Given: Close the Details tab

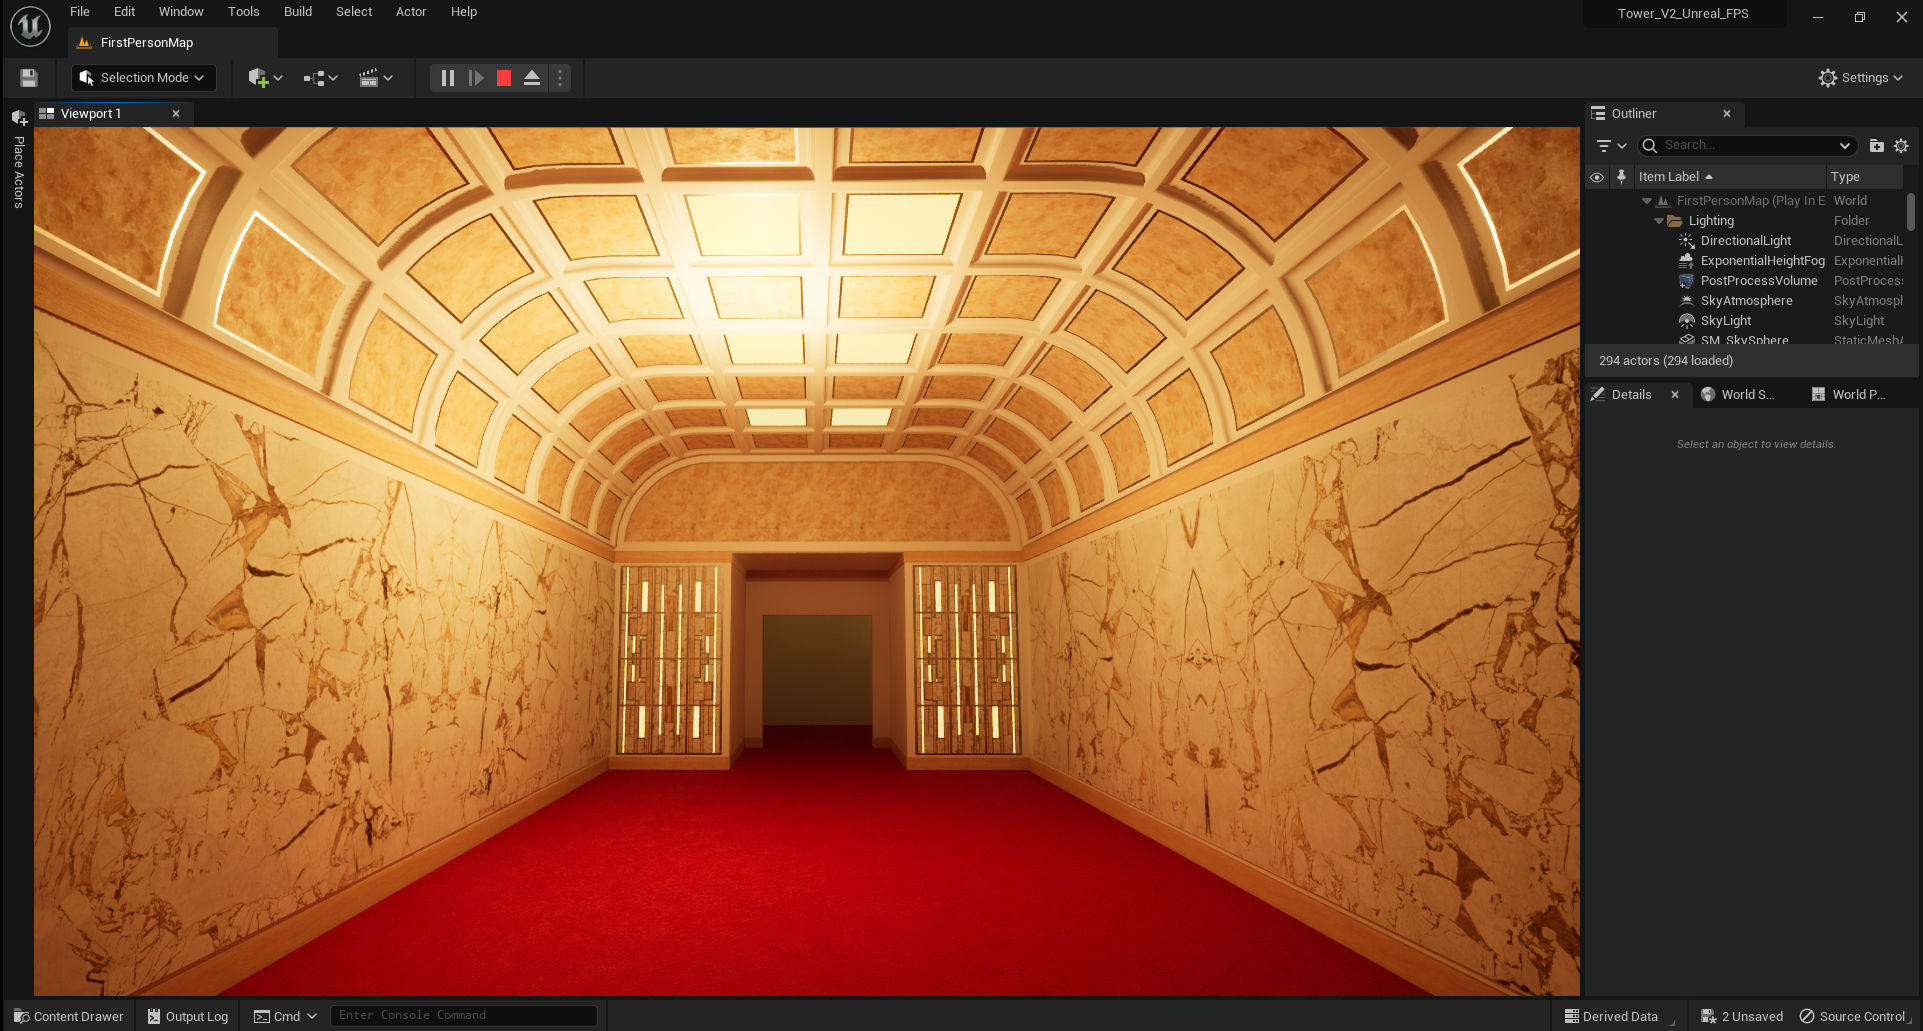Looking at the screenshot, I should pos(1675,395).
